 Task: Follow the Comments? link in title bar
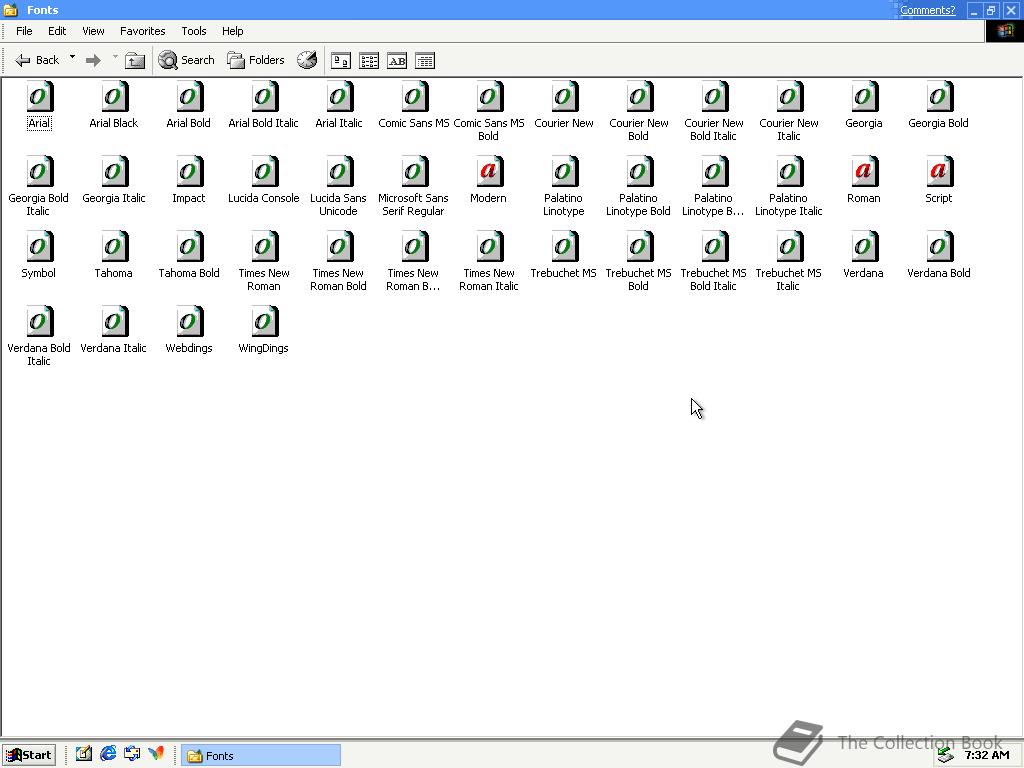click(x=927, y=10)
